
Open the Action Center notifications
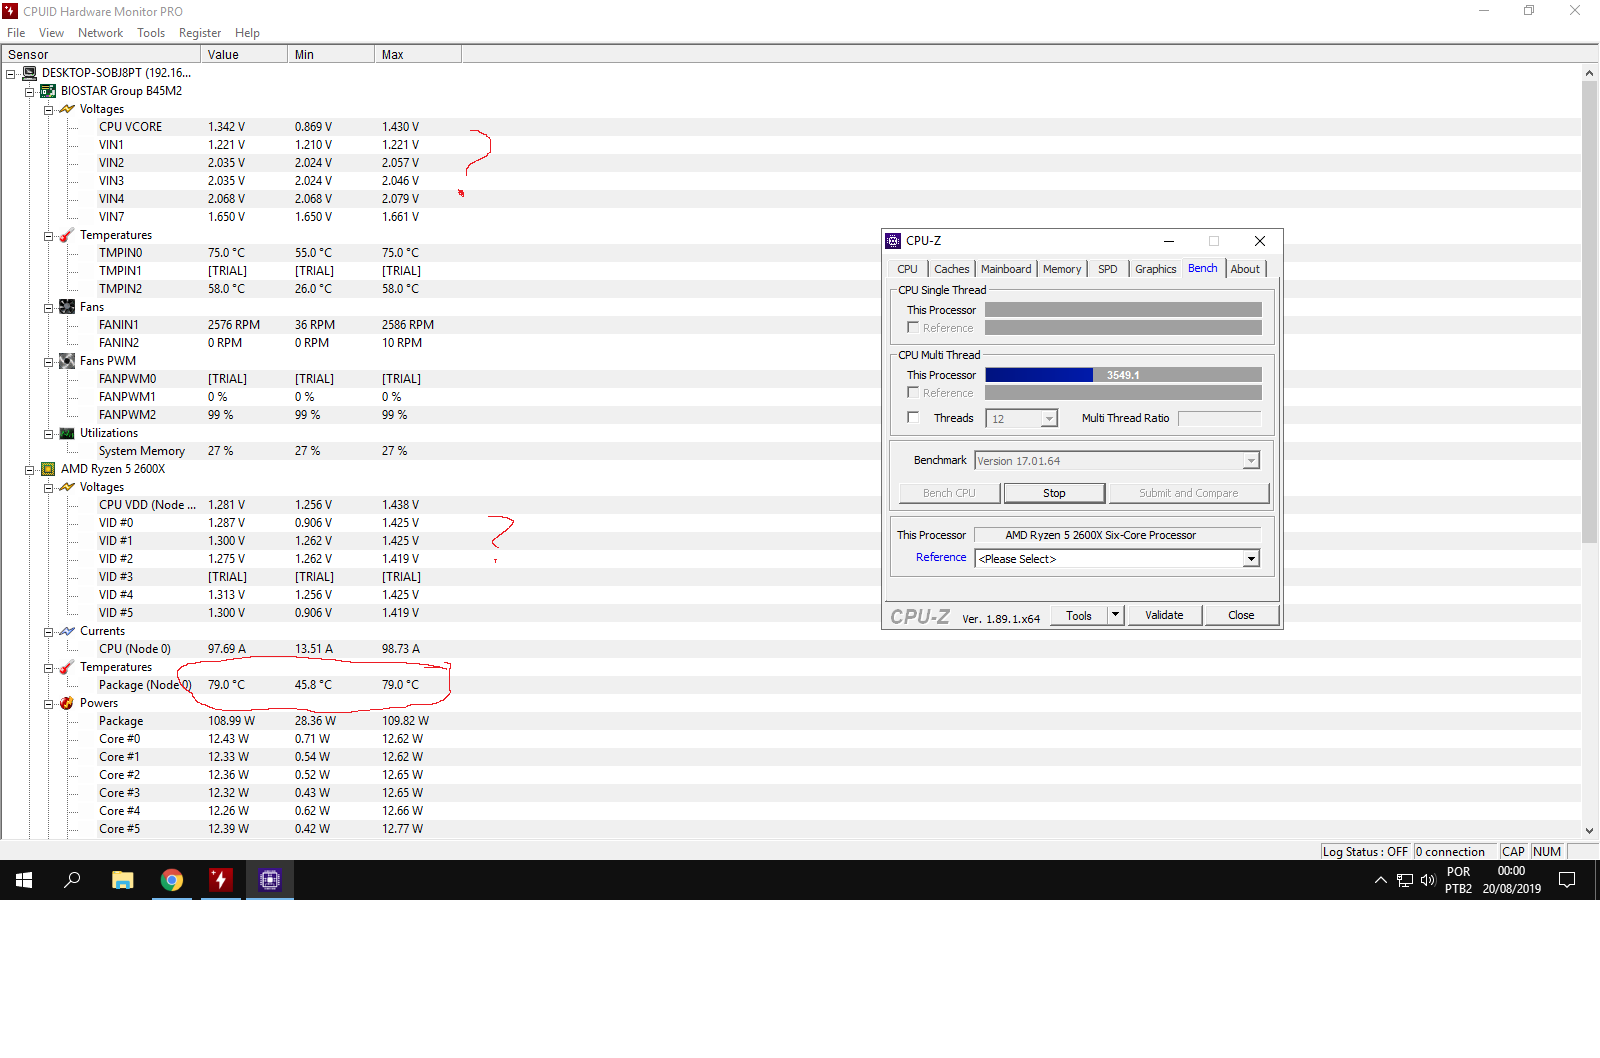click(1567, 880)
